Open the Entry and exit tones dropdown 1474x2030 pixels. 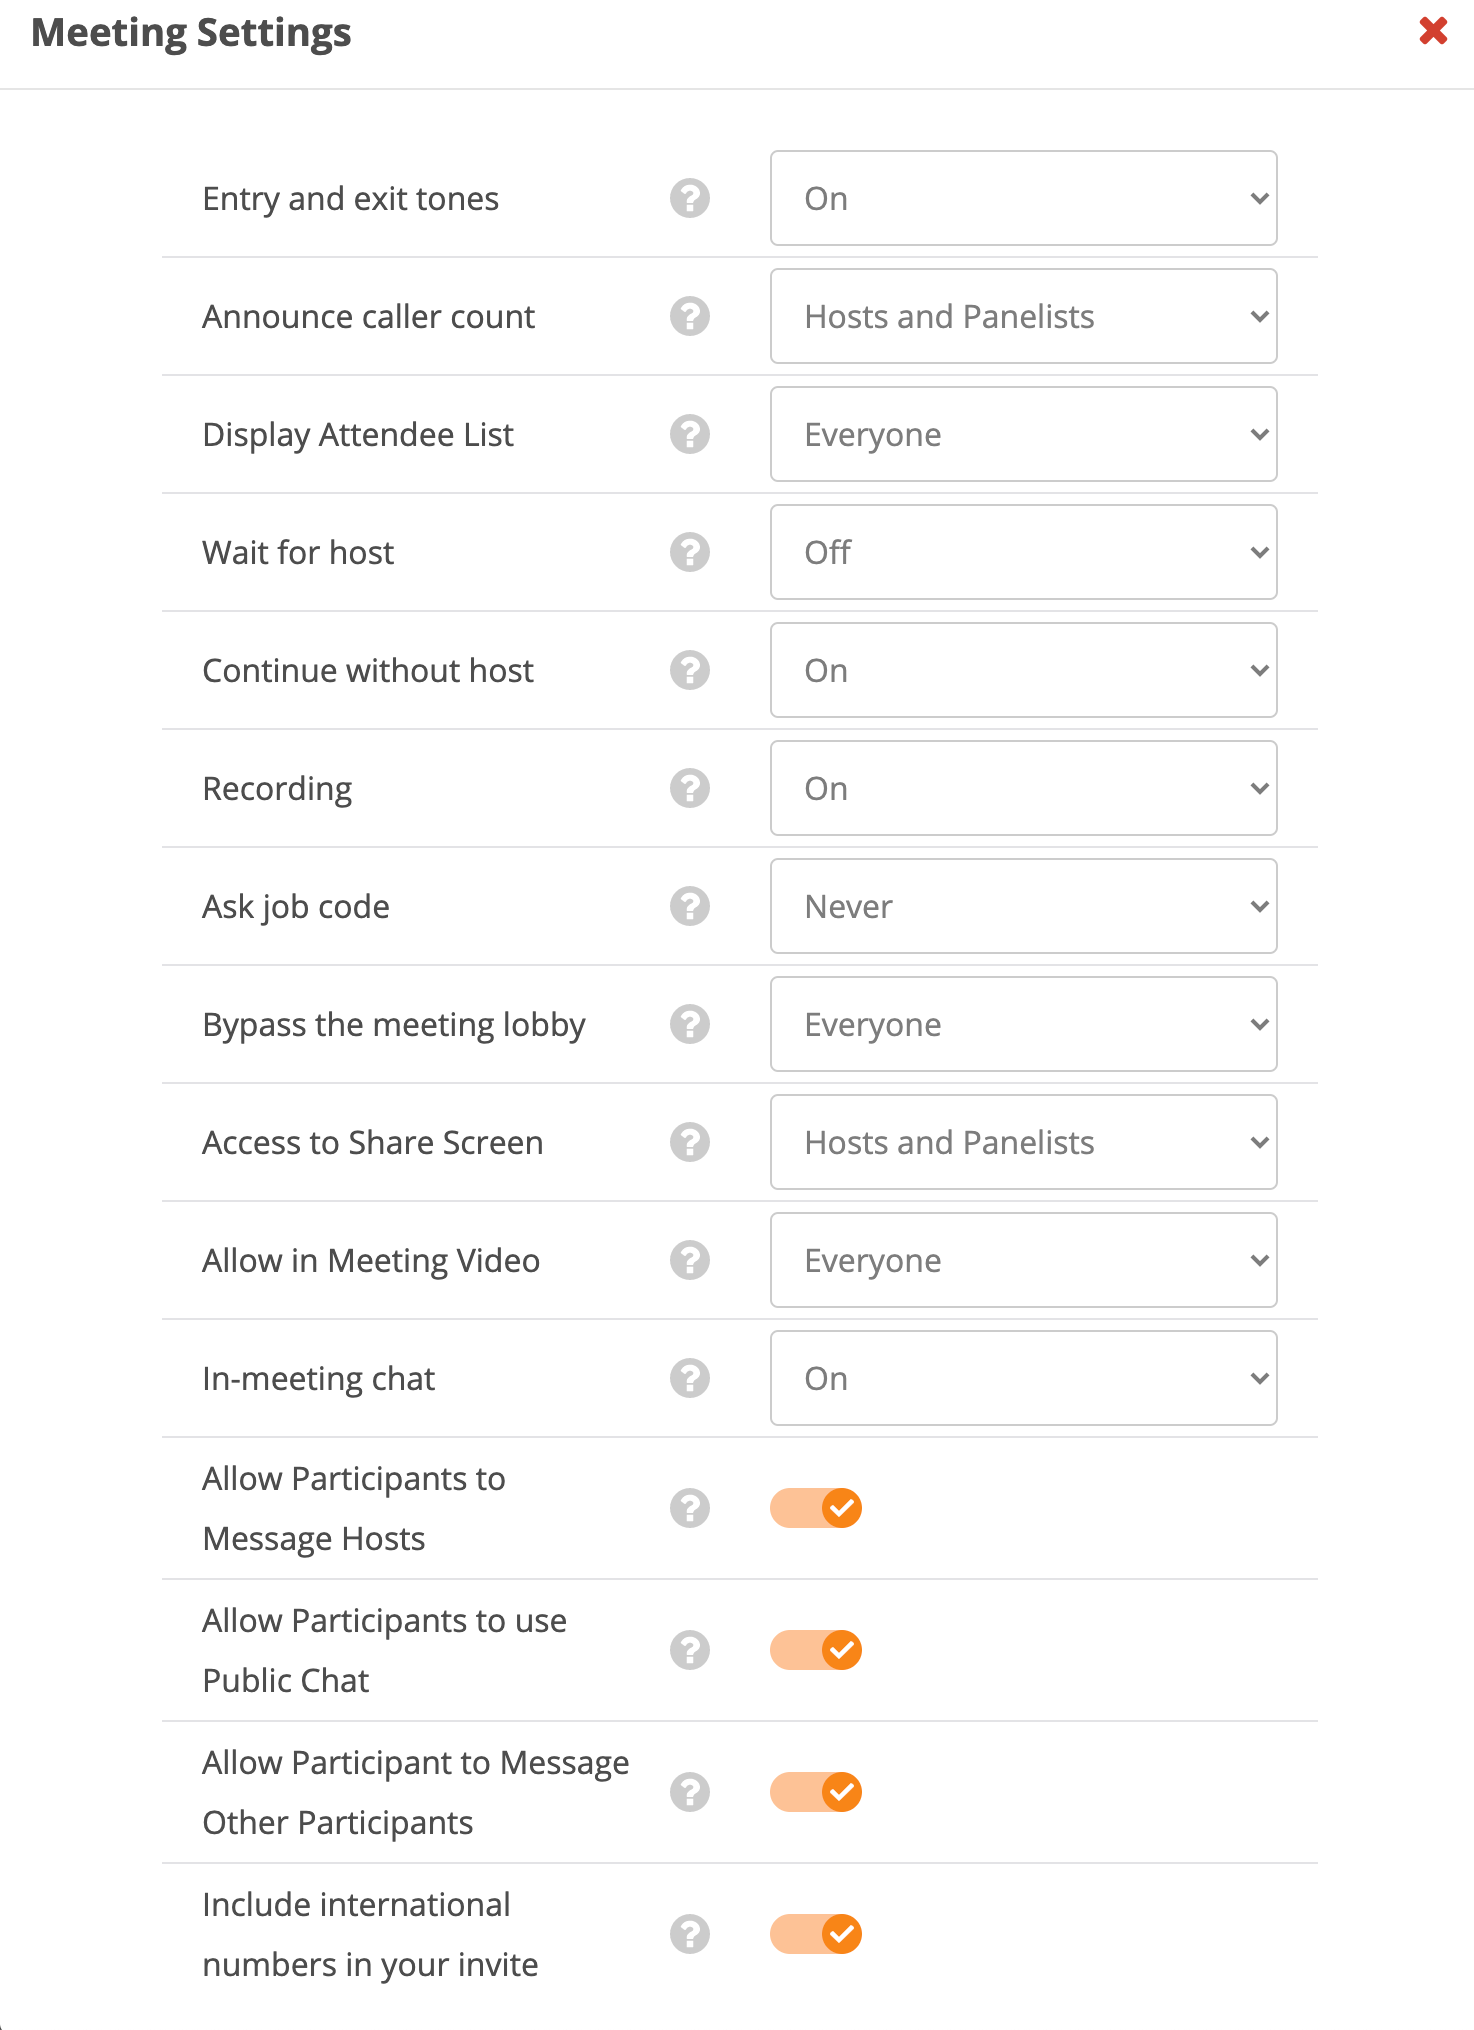1023,198
